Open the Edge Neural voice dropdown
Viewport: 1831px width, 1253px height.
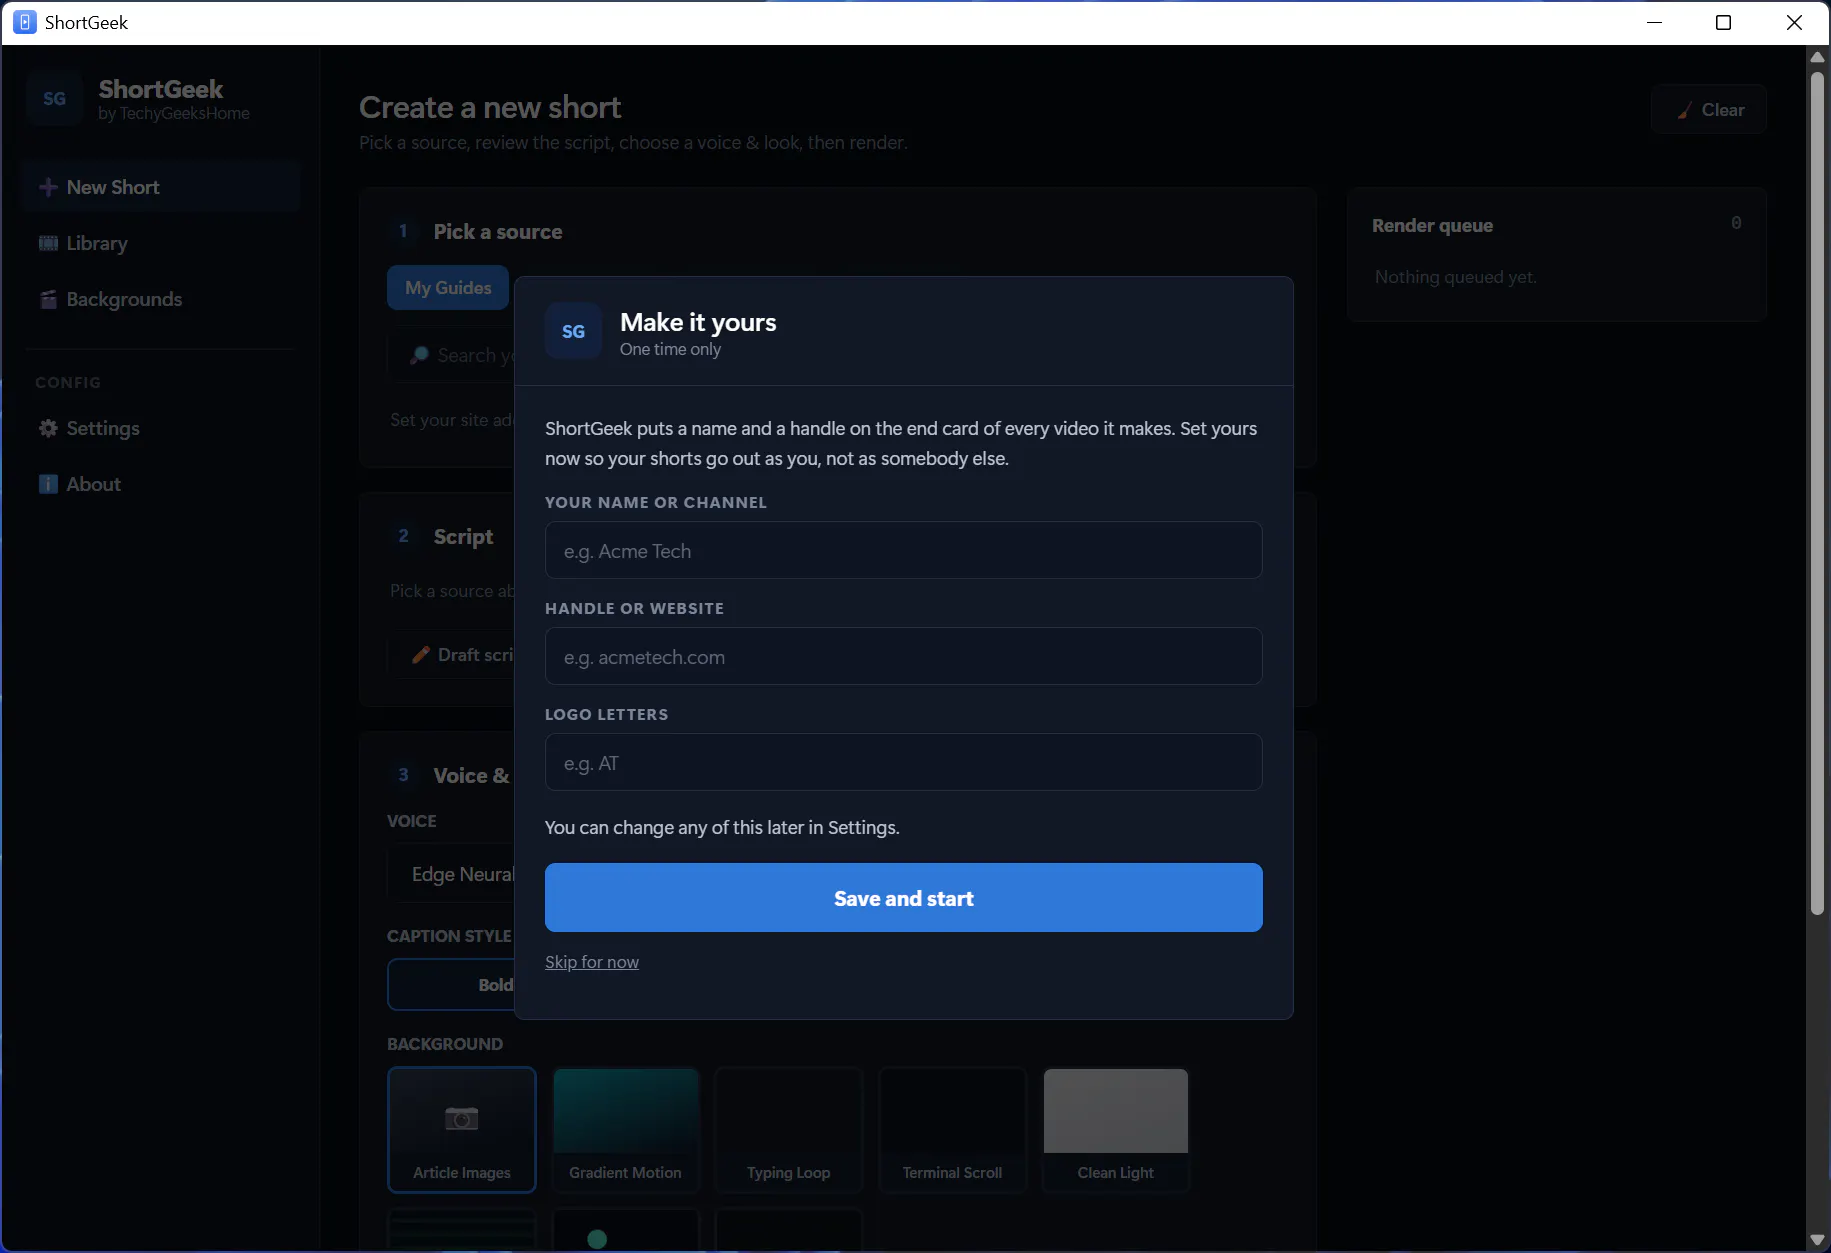click(x=451, y=874)
